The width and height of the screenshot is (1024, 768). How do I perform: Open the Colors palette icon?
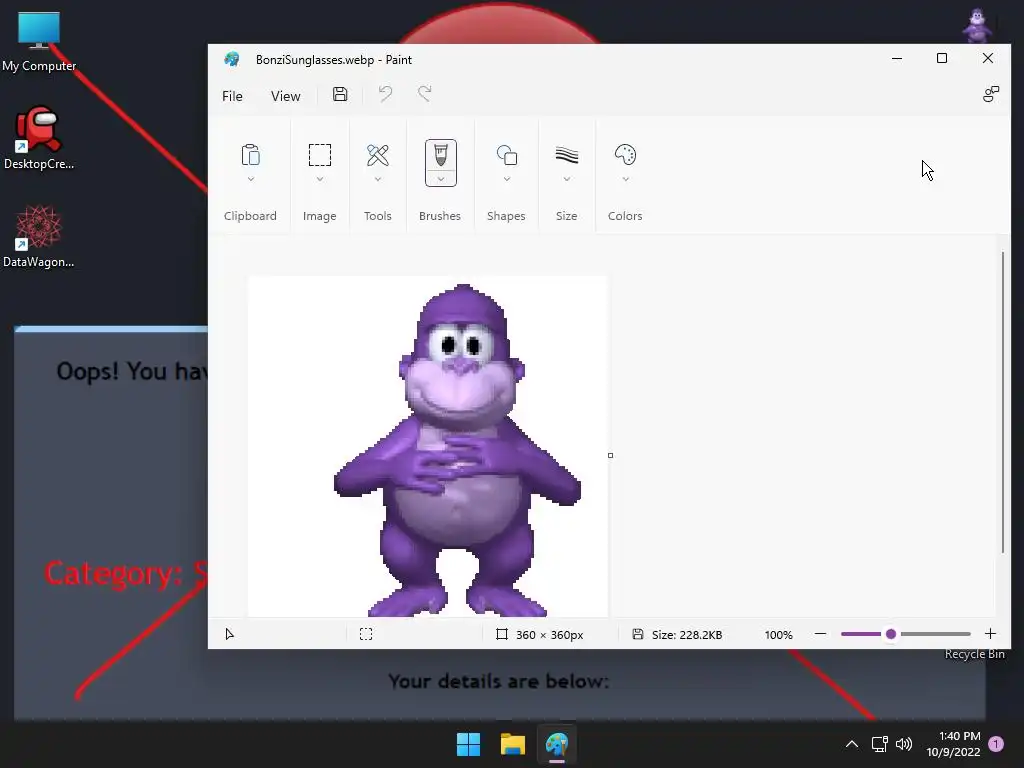pos(625,155)
